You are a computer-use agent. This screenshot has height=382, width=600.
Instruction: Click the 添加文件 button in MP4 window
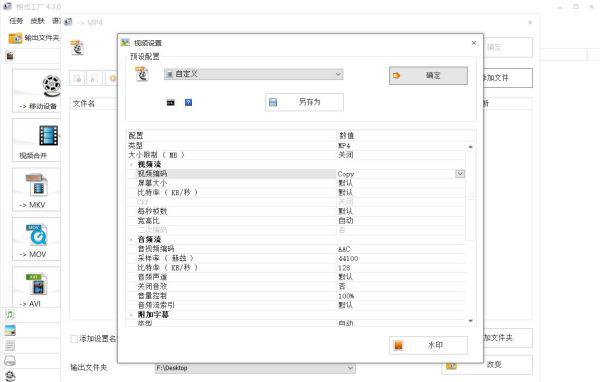pyautogui.click(x=507, y=78)
